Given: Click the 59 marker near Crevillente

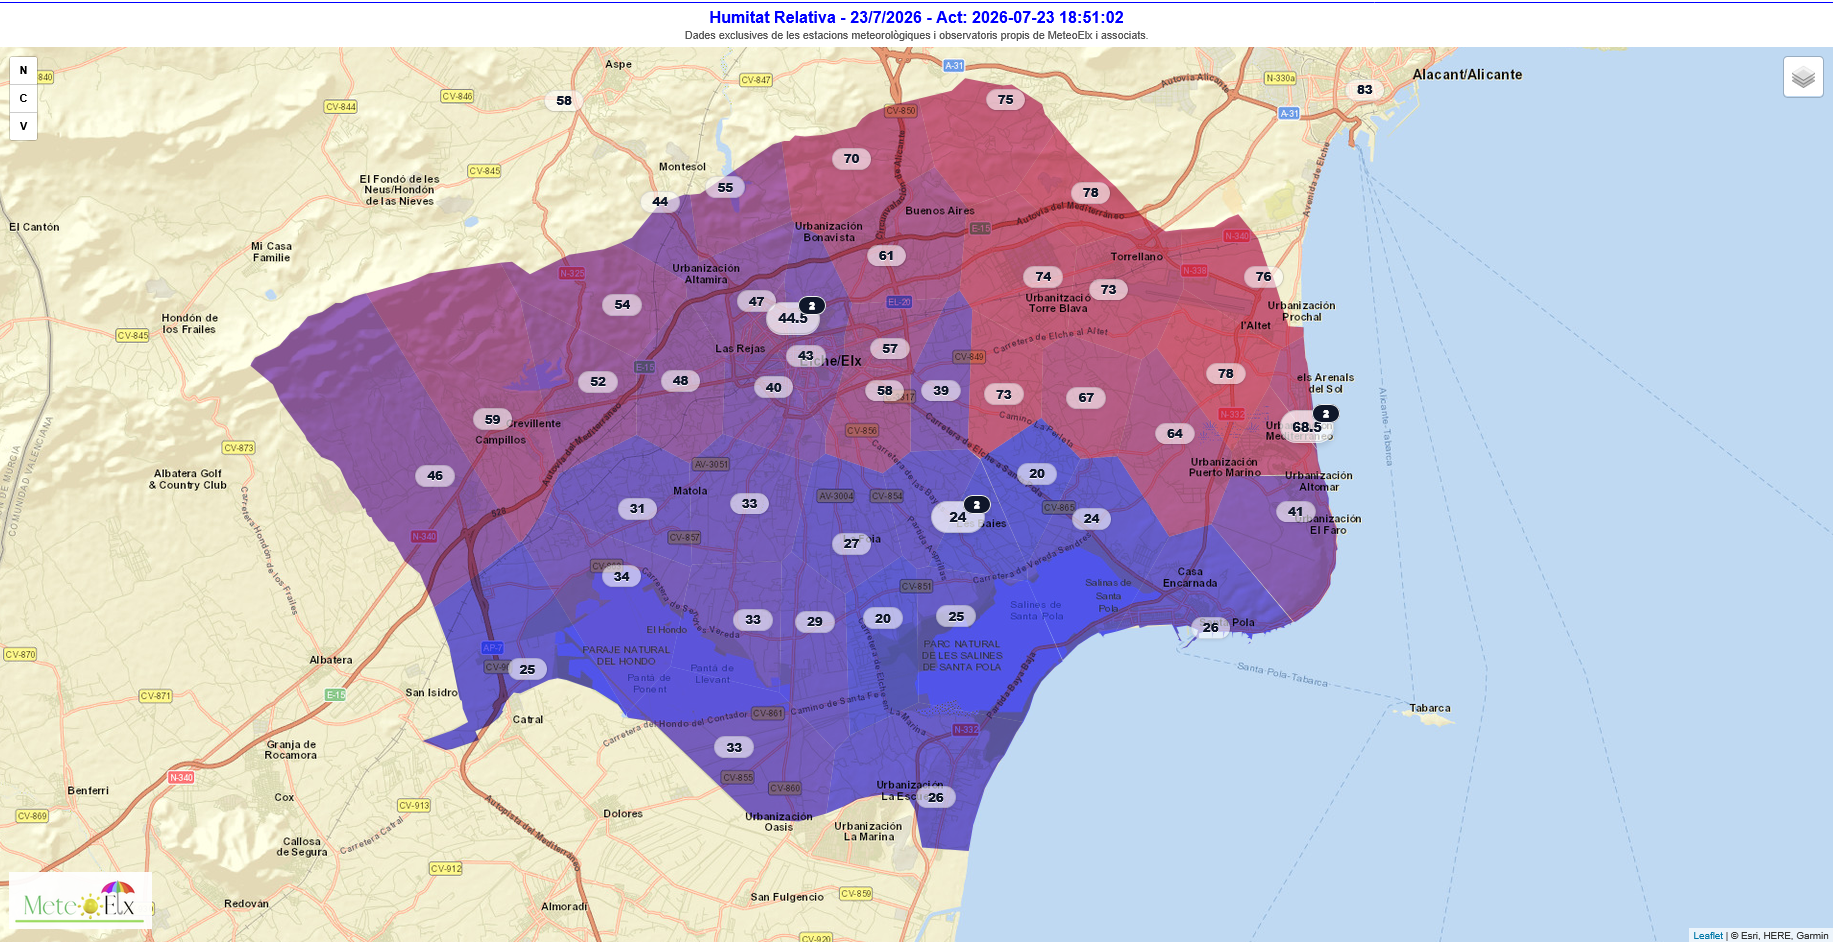Looking at the screenshot, I should point(493,419).
